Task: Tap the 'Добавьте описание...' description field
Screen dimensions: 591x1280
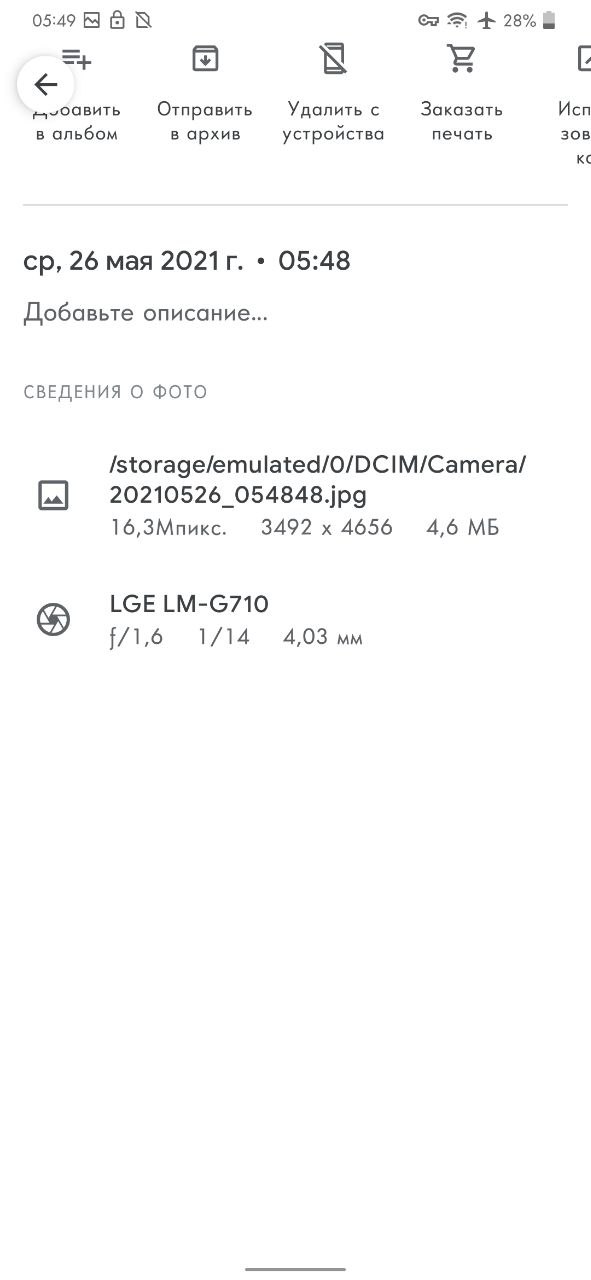Action: [x=146, y=313]
